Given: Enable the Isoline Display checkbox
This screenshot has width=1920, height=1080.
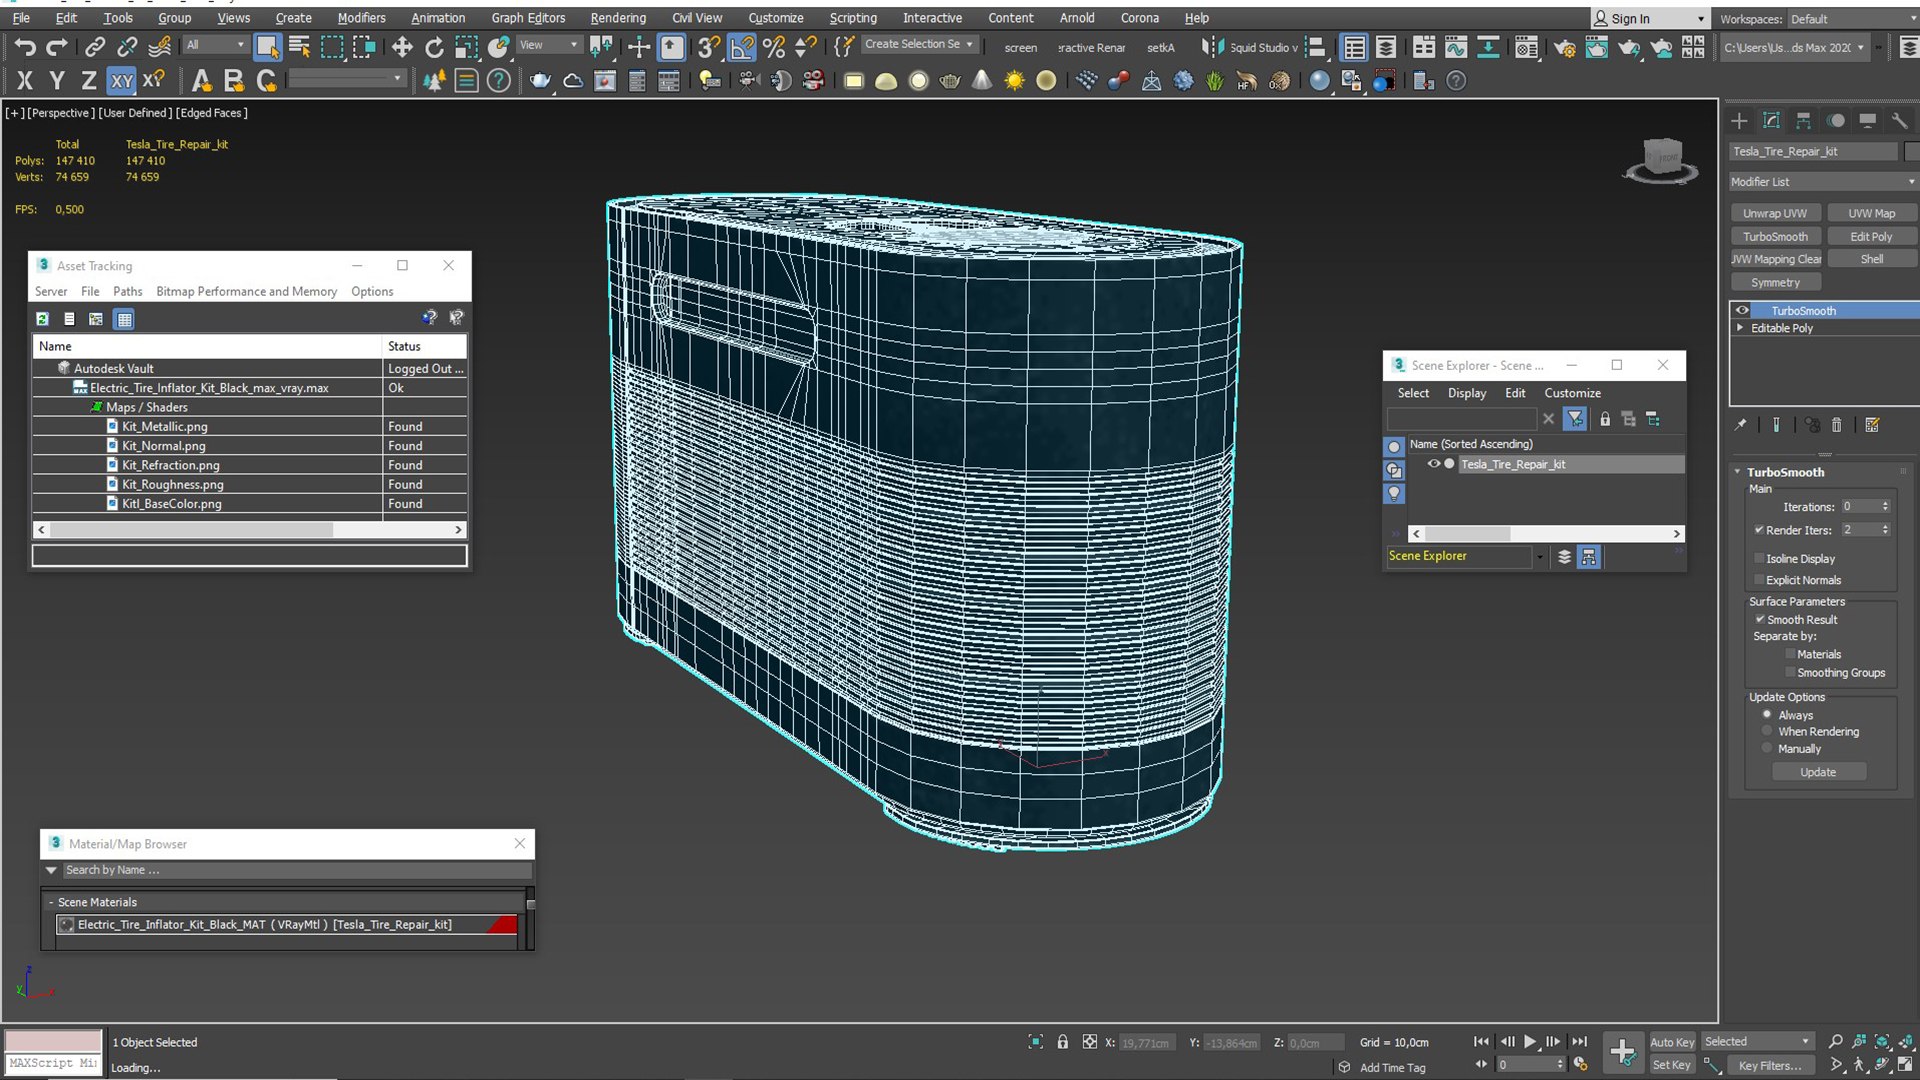Looking at the screenshot, I should [x=1759, y=558].
